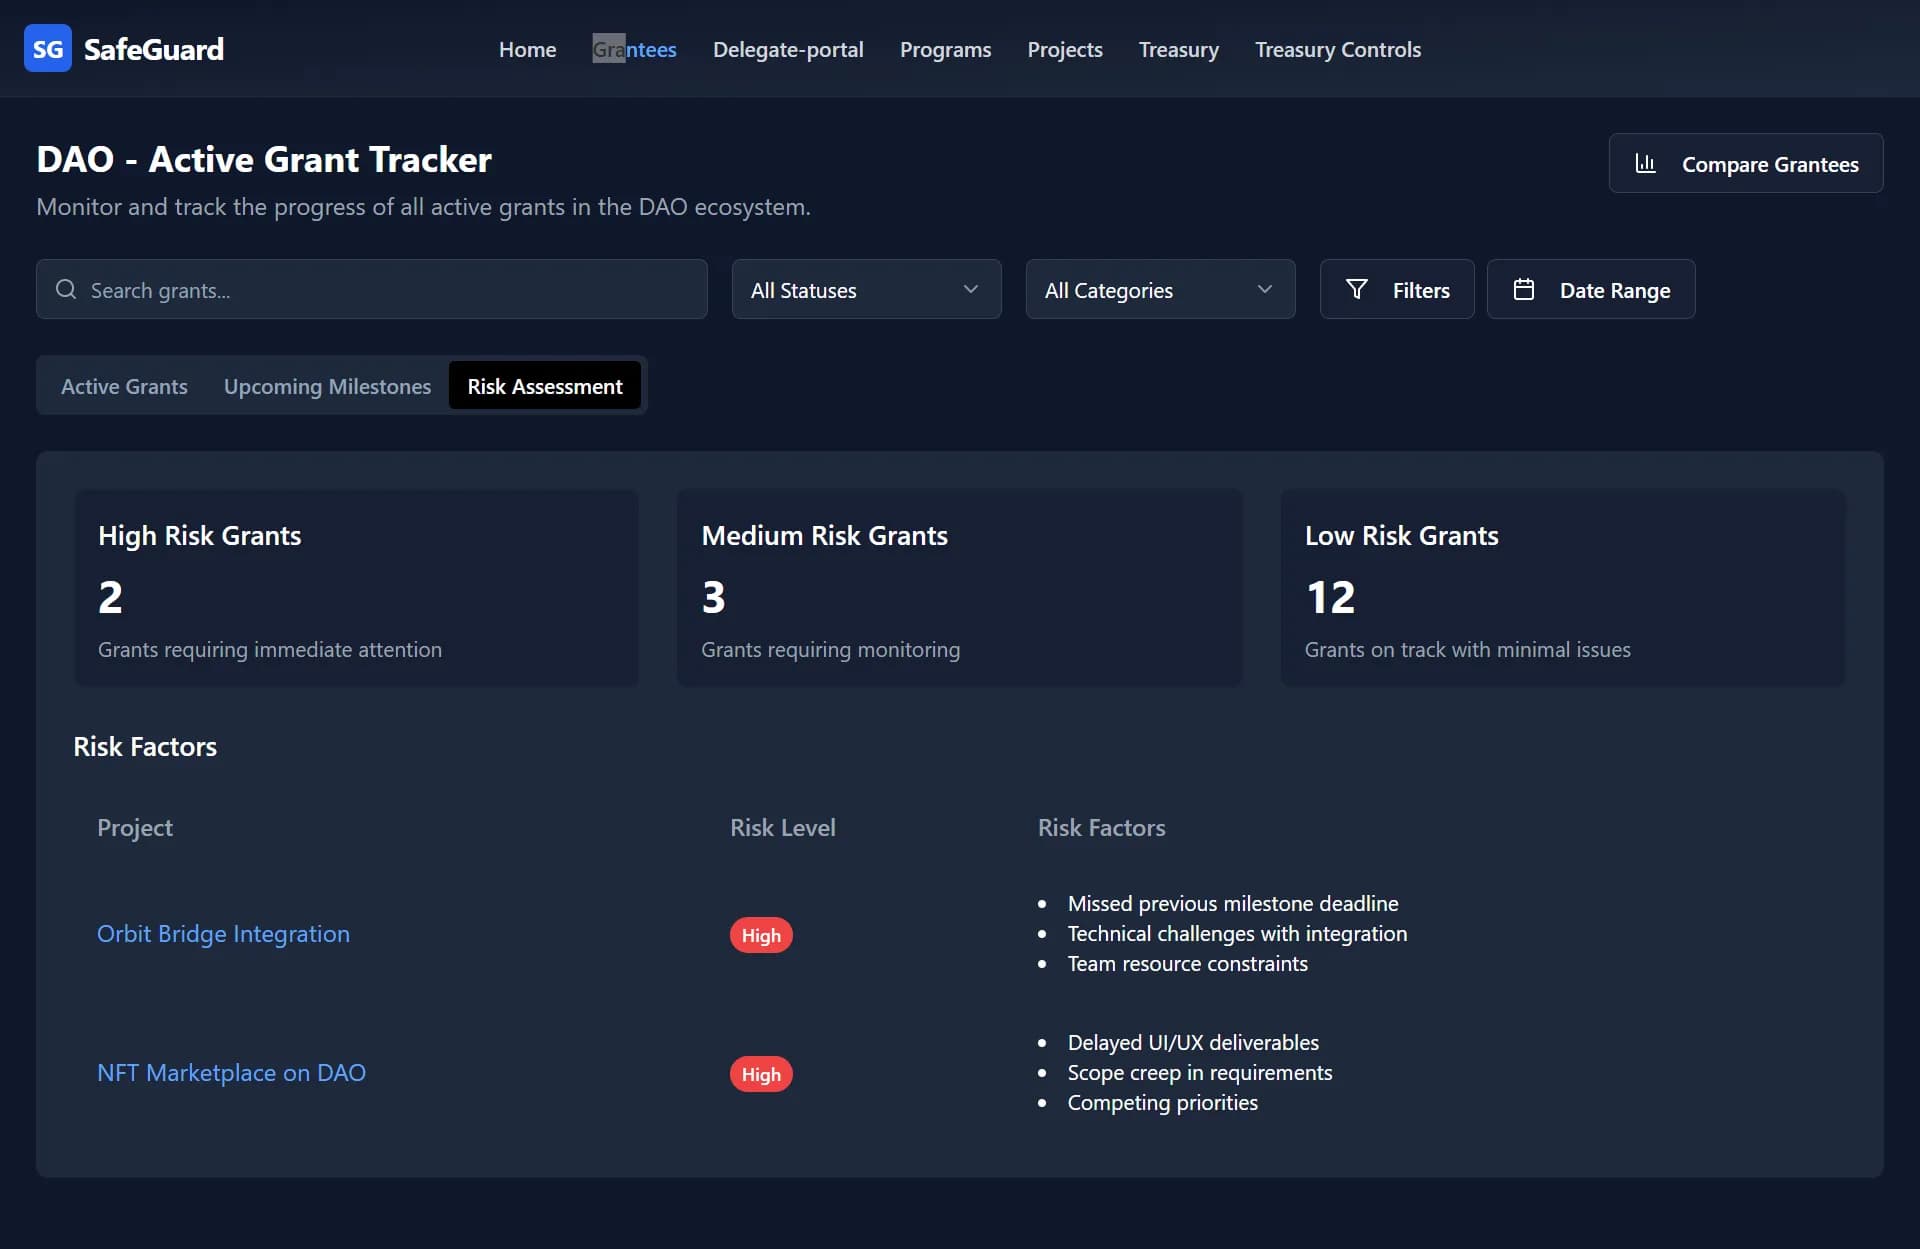Navigate to Programs
The width and height of the screenshot is (1920, 1249).
(x=945, y=49)
